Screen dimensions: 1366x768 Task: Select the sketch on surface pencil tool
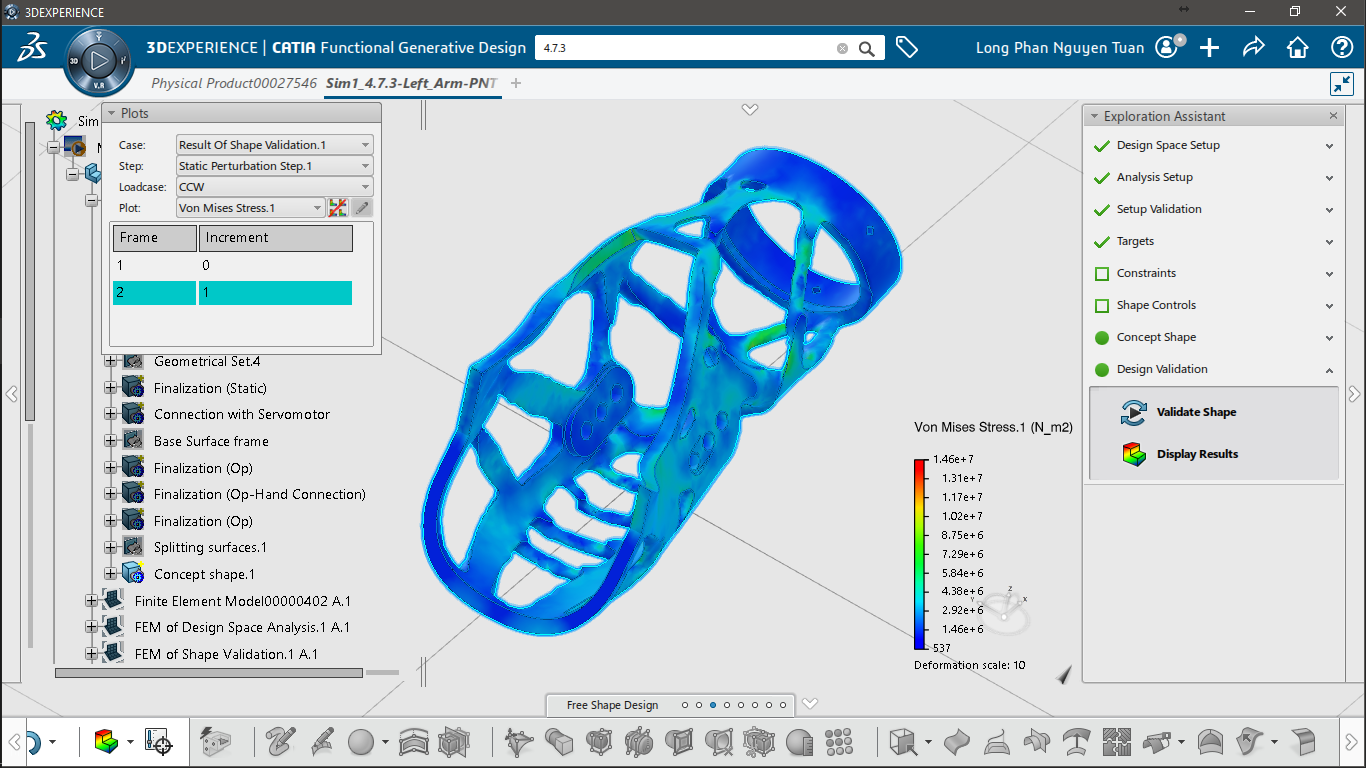pos(322,742)
